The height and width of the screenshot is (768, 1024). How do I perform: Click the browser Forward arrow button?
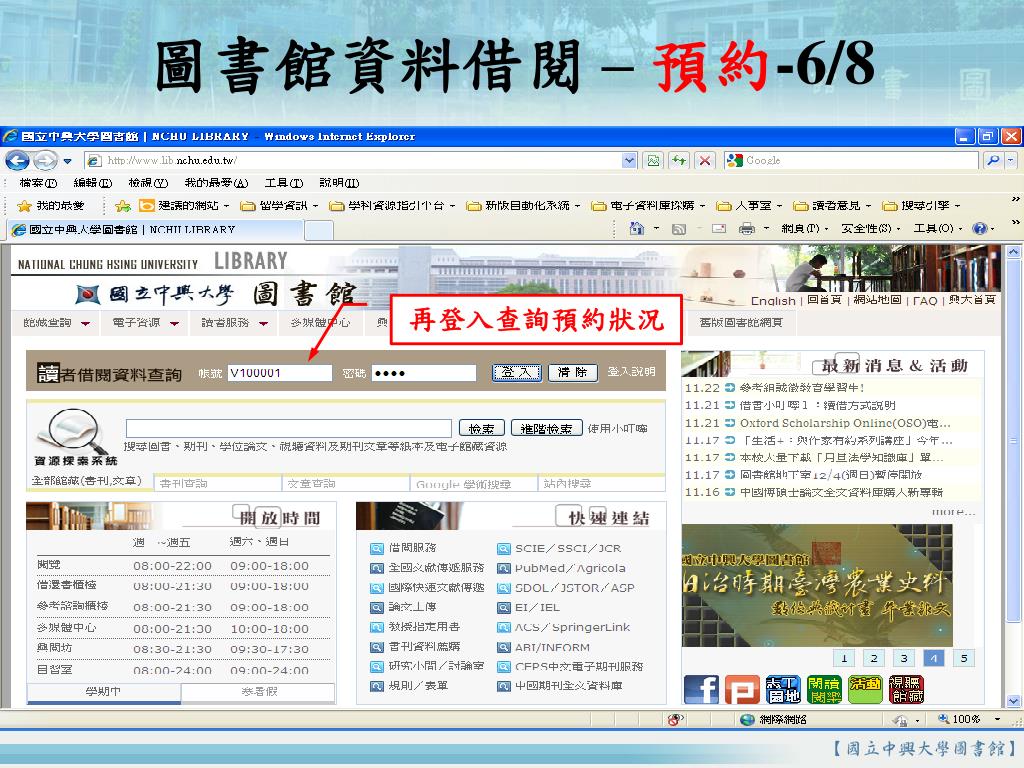click(x=44, y=160)
